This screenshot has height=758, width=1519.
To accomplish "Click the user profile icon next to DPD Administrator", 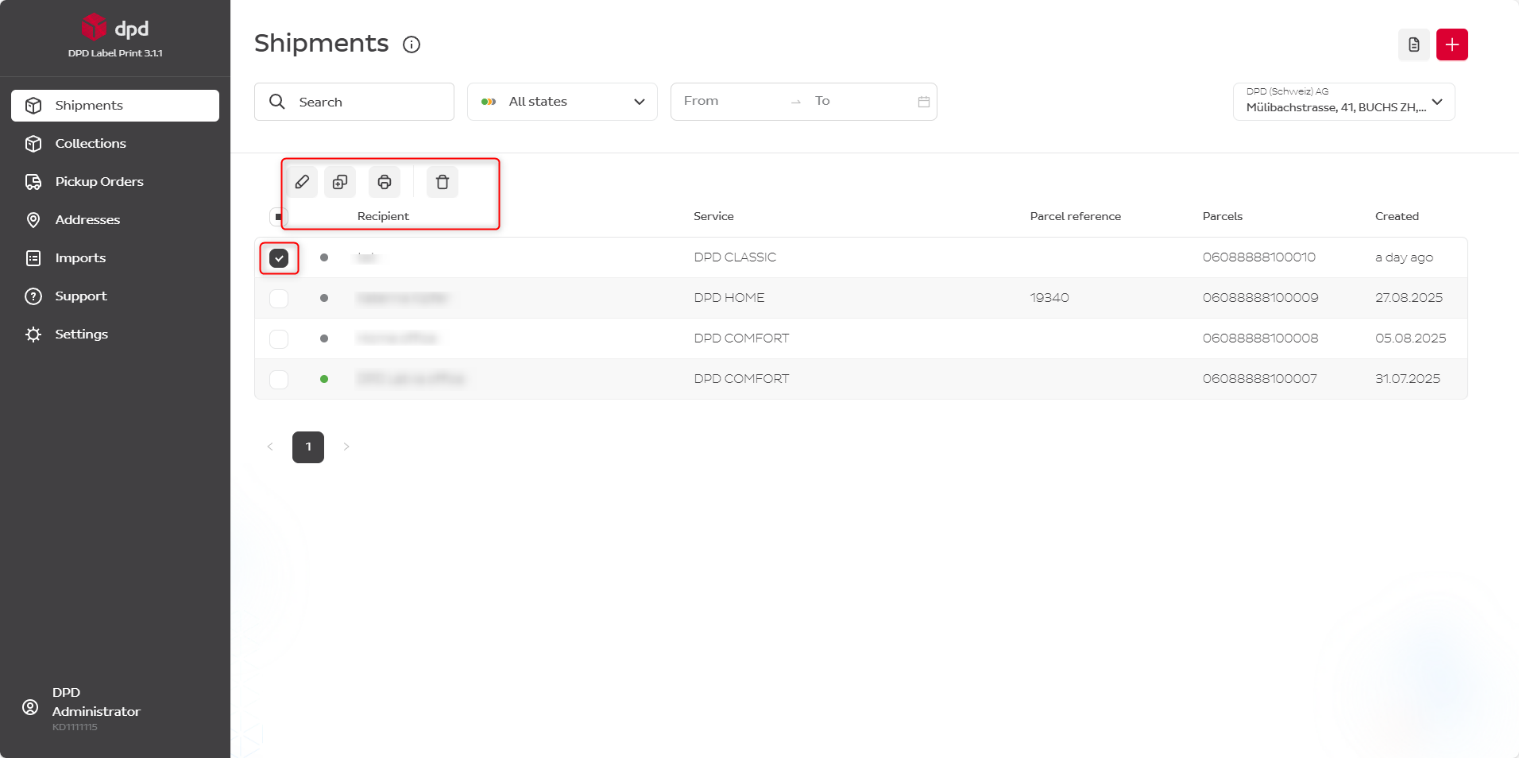I will pyautogui.click(x=30, y=707).
